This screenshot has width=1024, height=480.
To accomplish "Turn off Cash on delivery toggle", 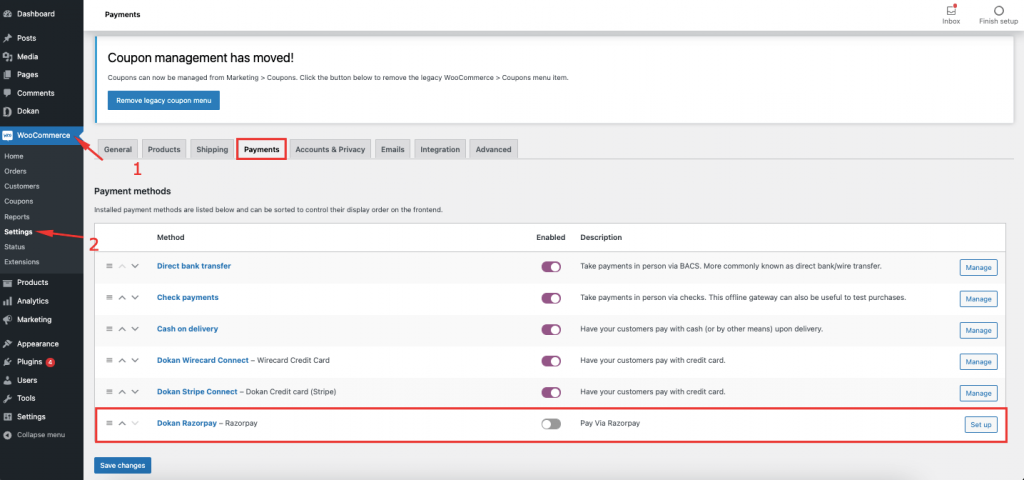I will (x=551, y=330).
